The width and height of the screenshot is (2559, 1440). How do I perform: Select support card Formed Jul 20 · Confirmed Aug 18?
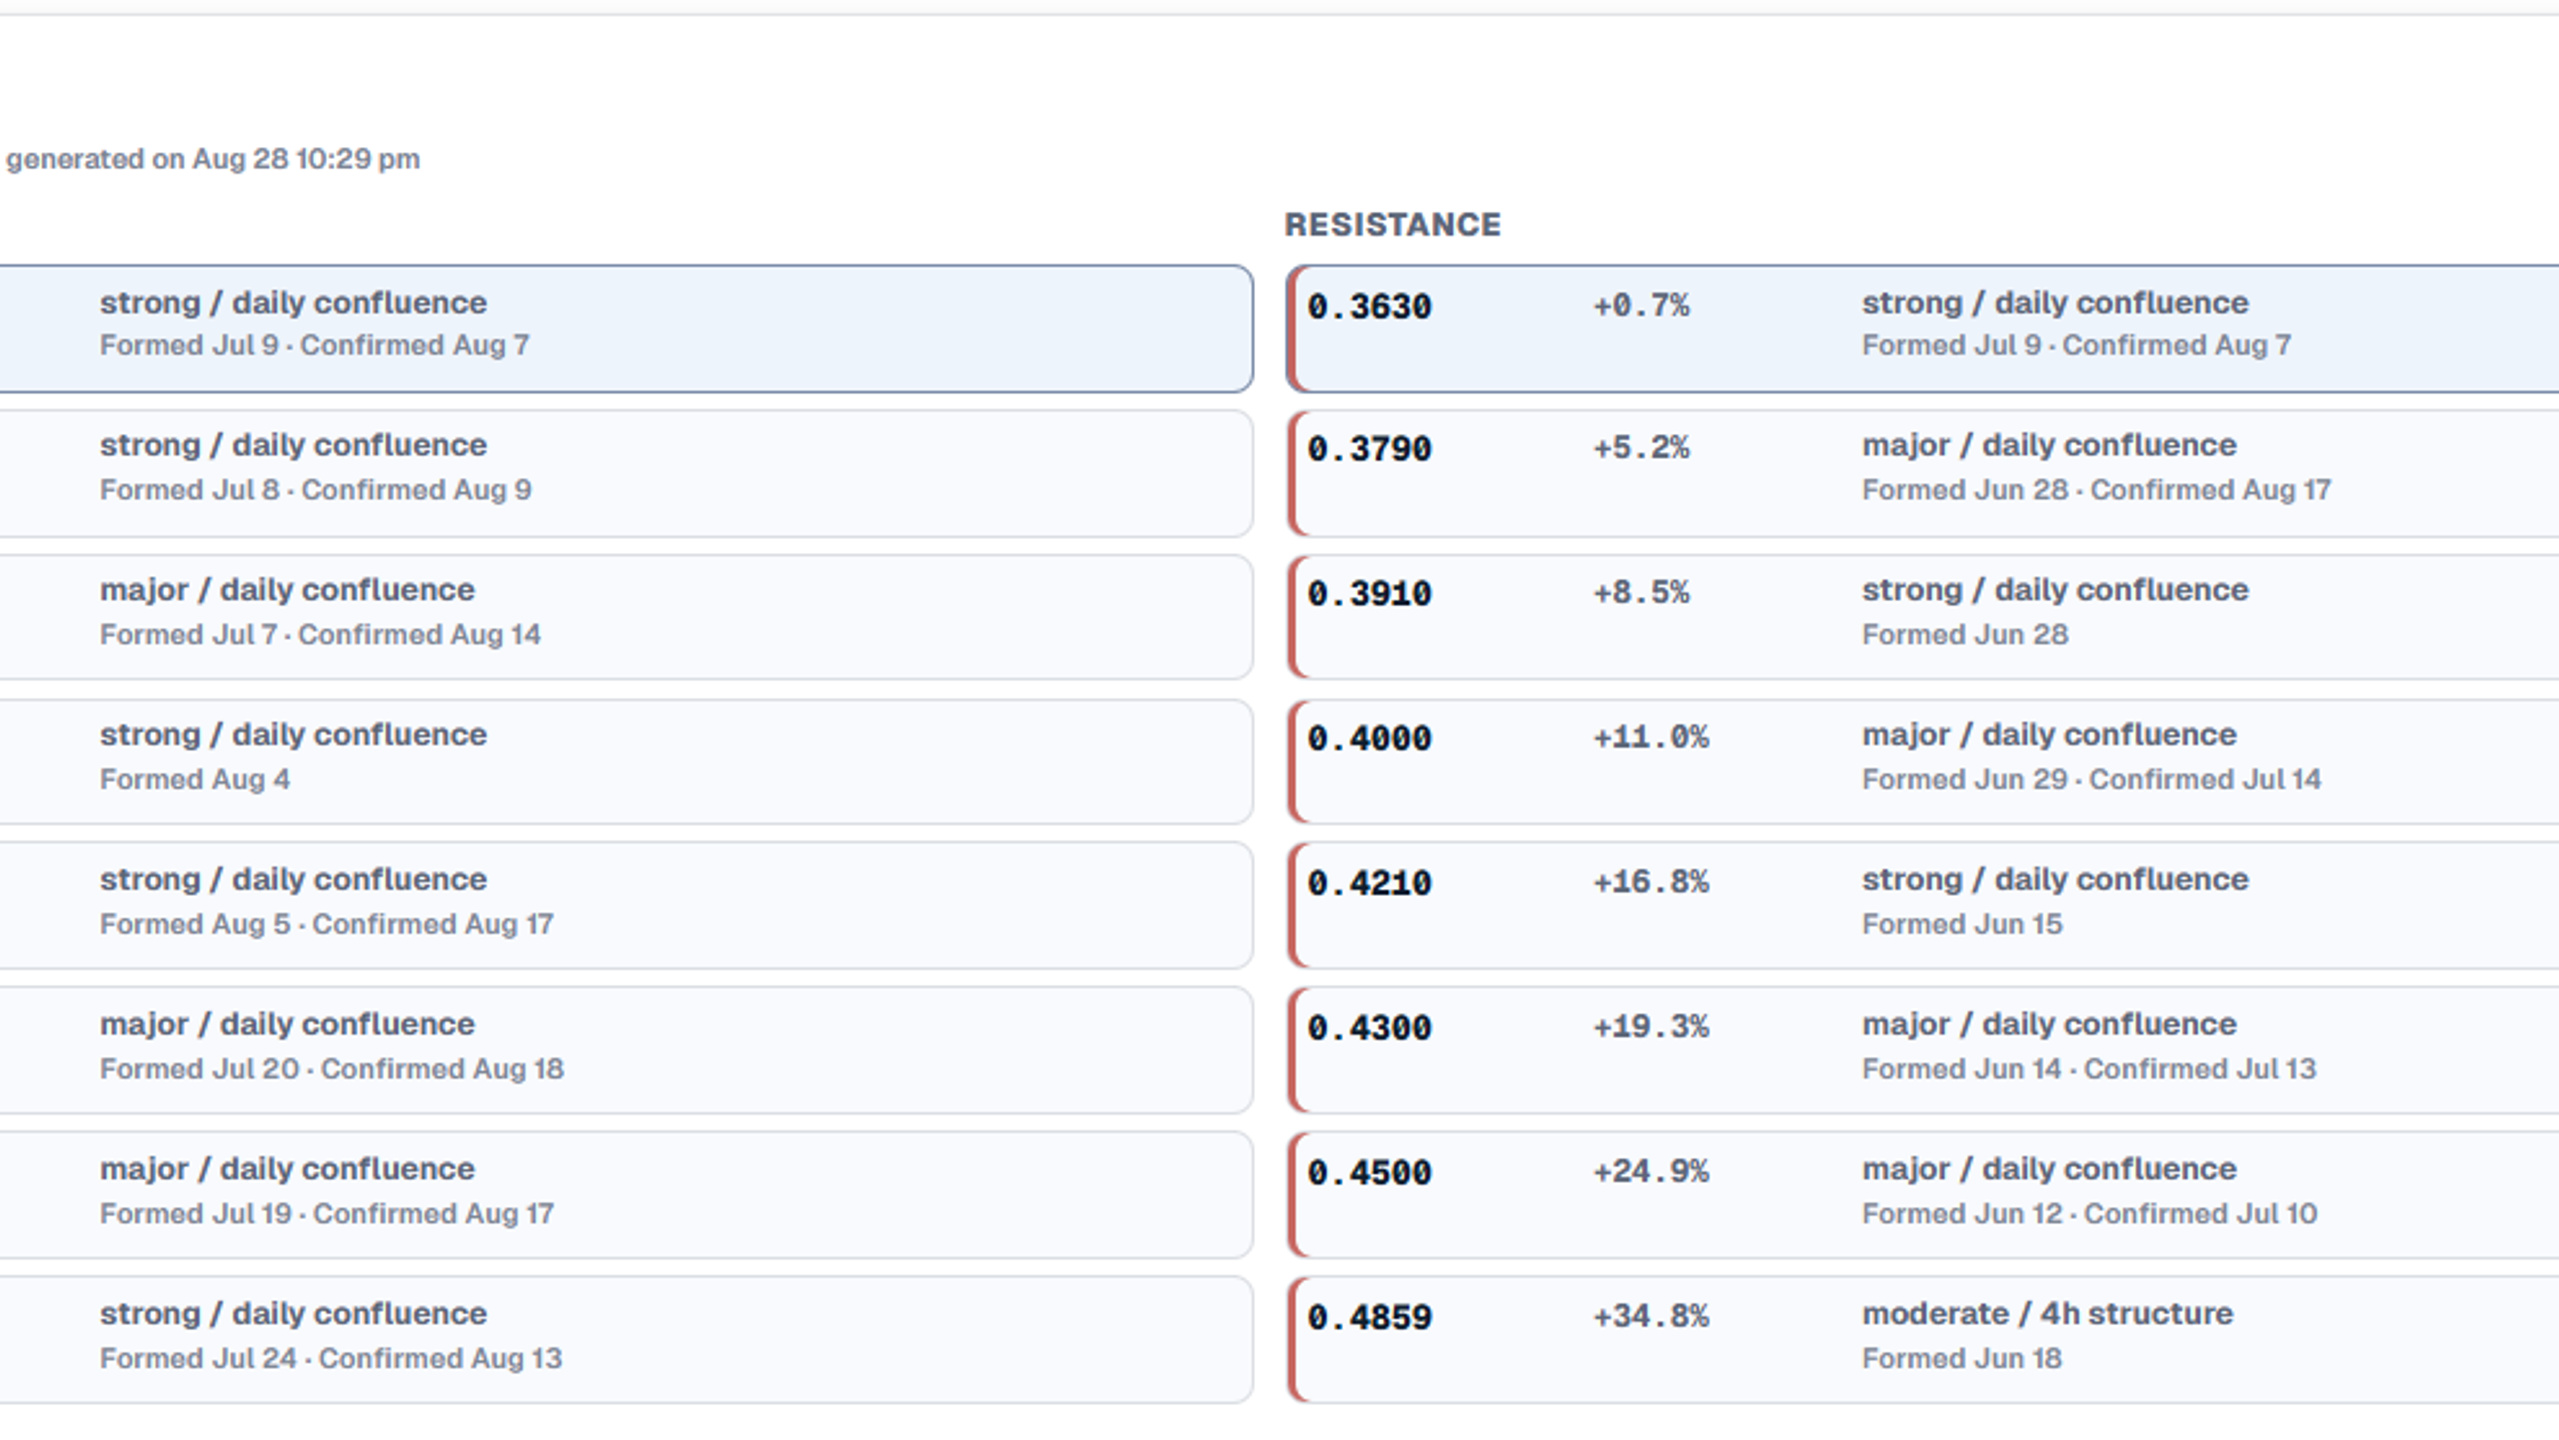pyautogui.click(x=626, y=1050)
